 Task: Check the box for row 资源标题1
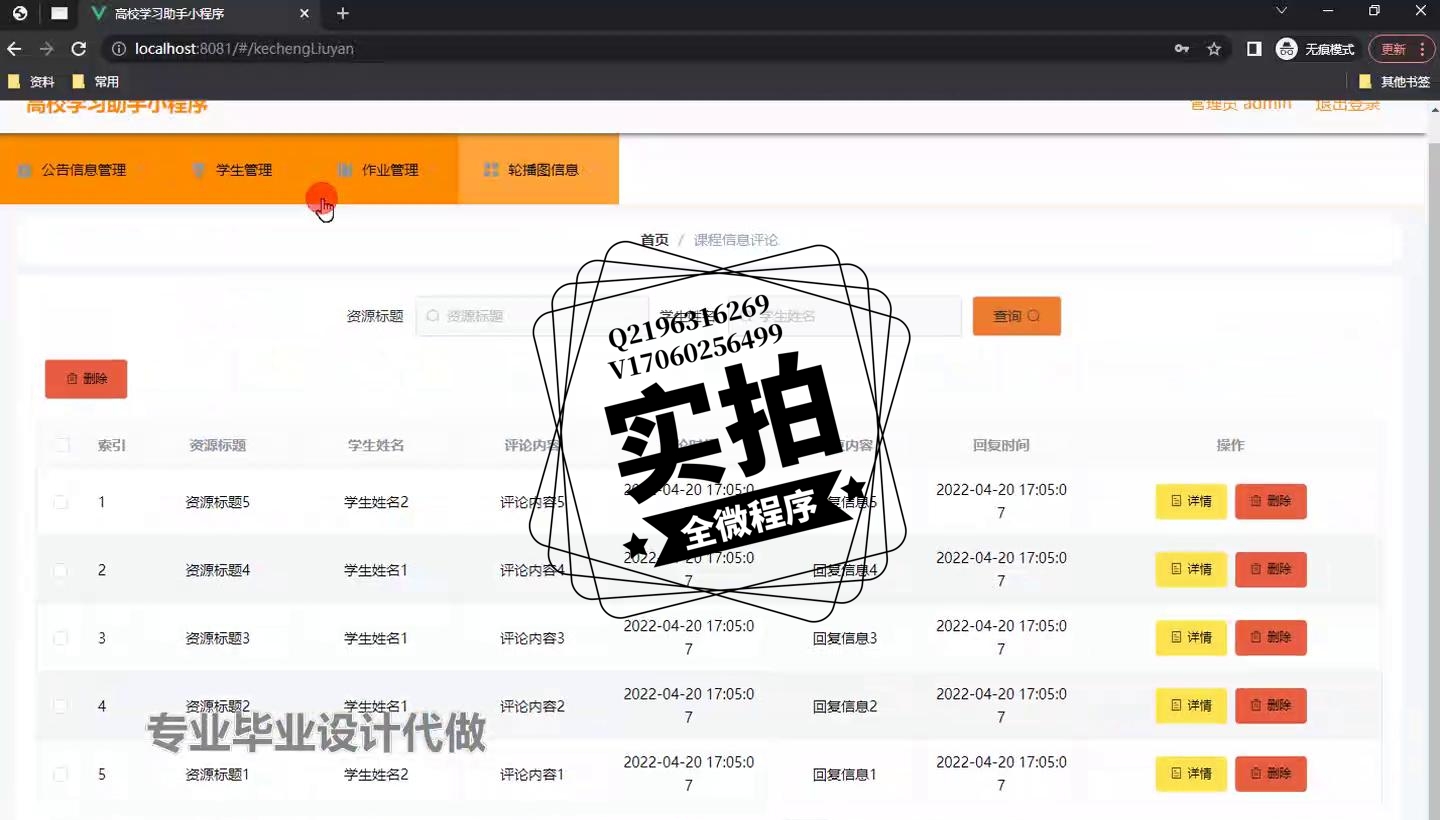pos(60,774)
